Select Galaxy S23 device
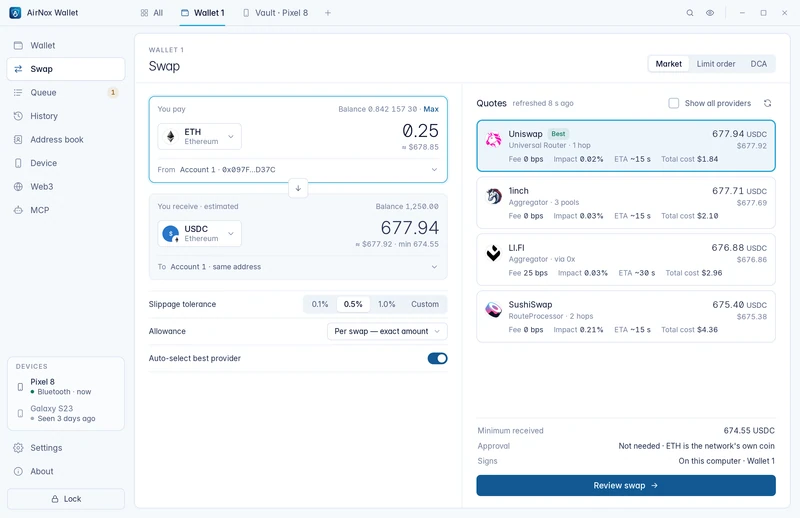 tap(66, 413)
